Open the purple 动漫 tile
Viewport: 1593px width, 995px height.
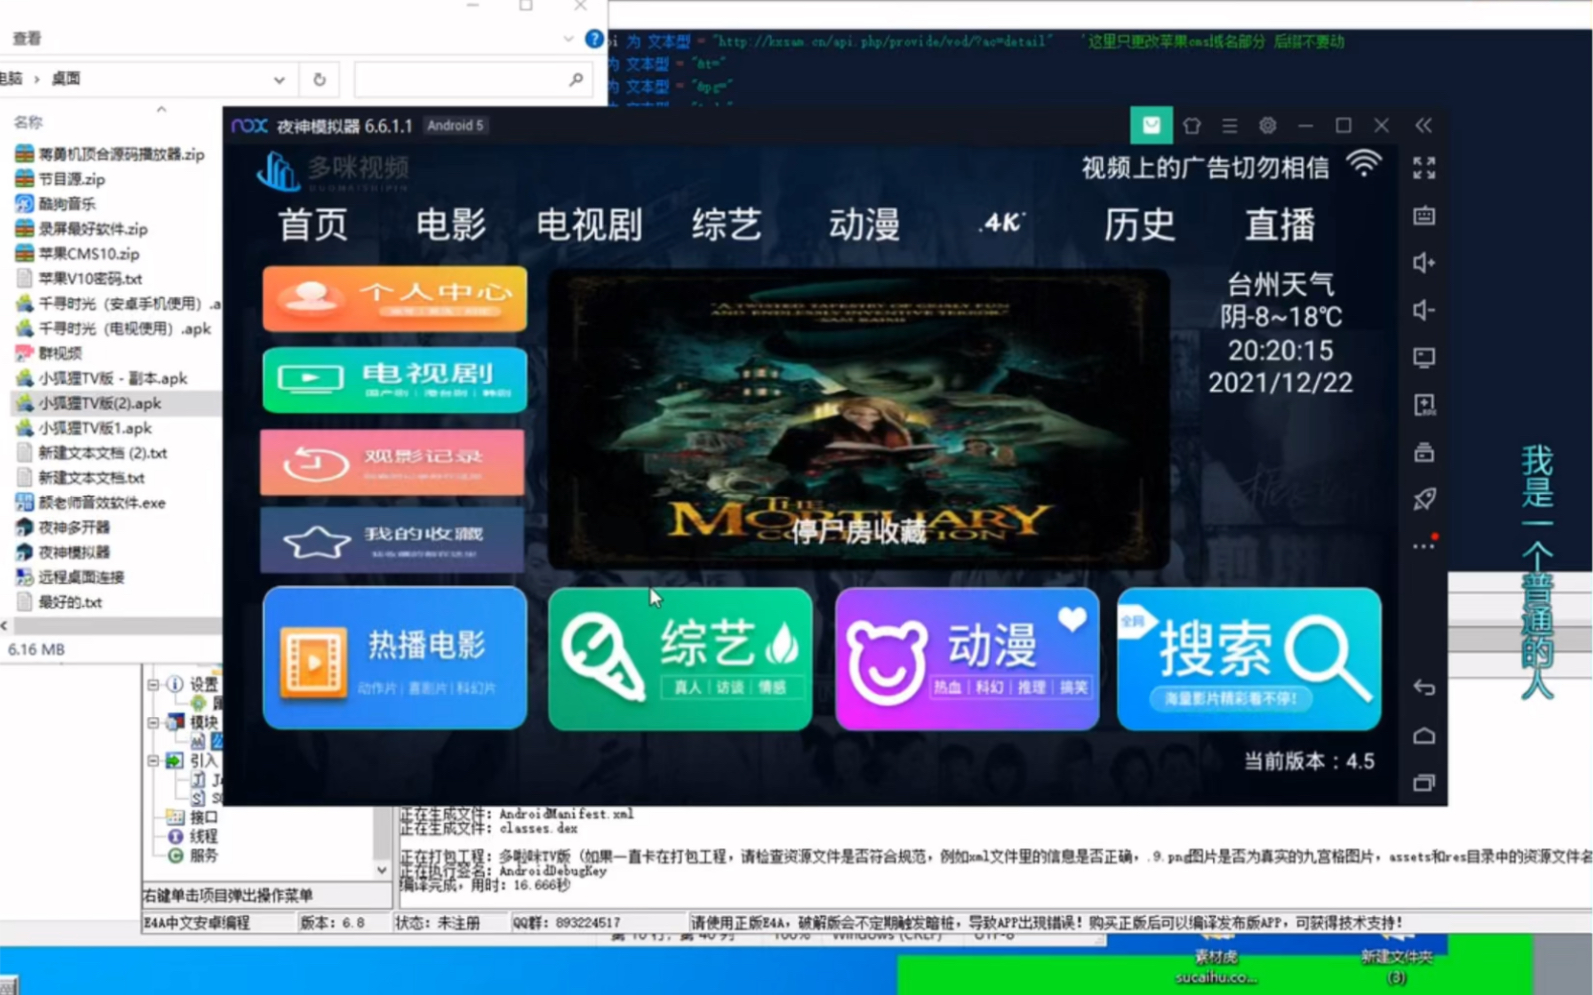point(967,658)
